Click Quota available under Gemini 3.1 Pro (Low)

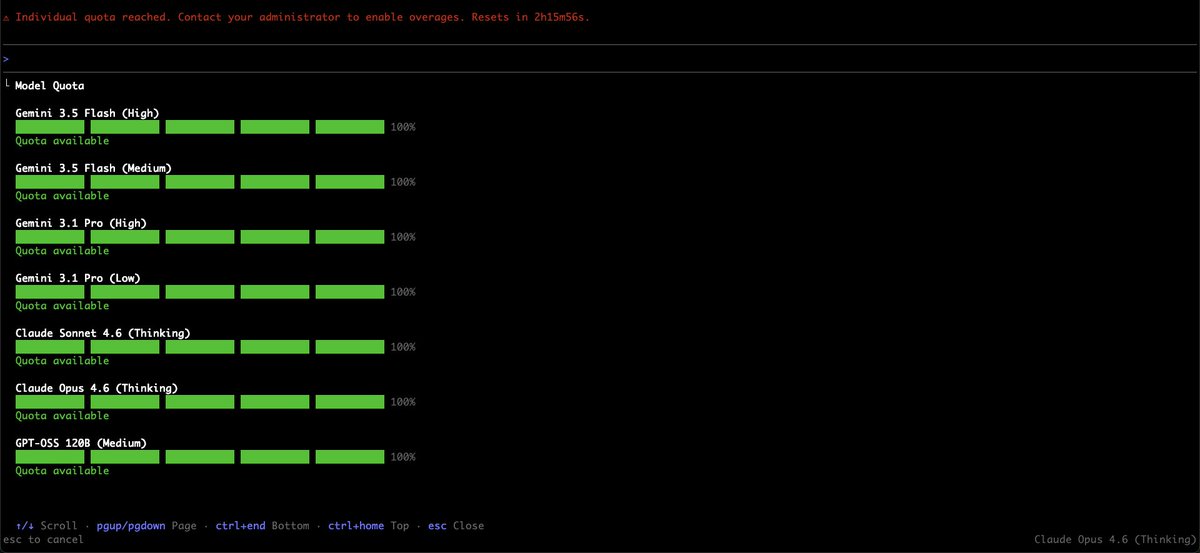point(62,306)
